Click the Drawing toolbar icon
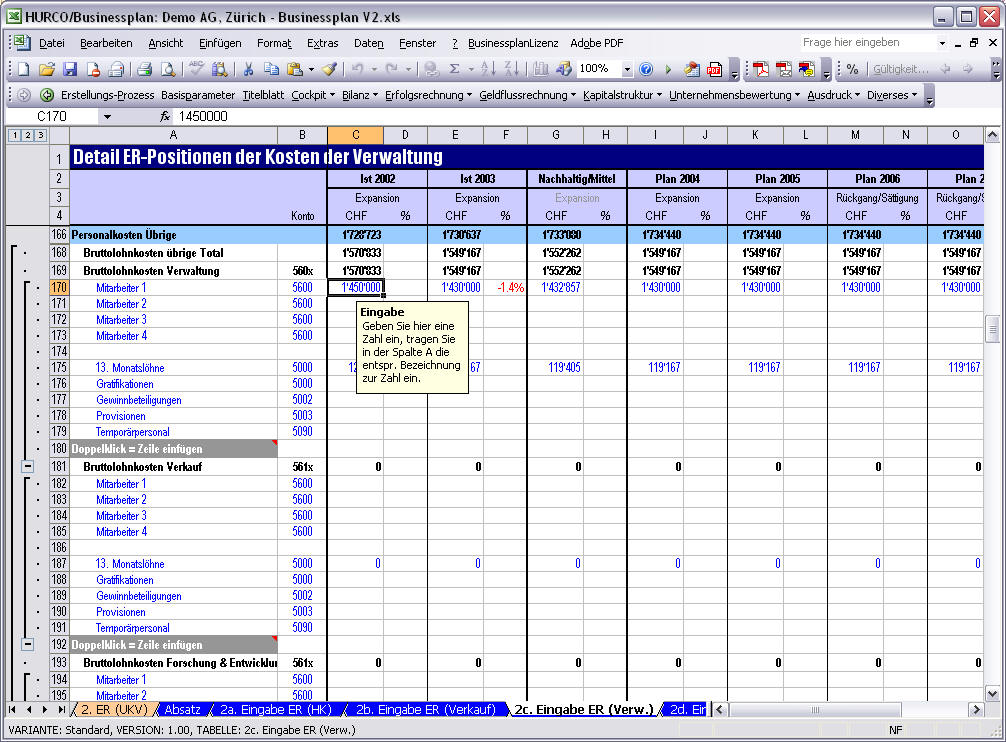The image size is (1006, 742). click(563, 69)
